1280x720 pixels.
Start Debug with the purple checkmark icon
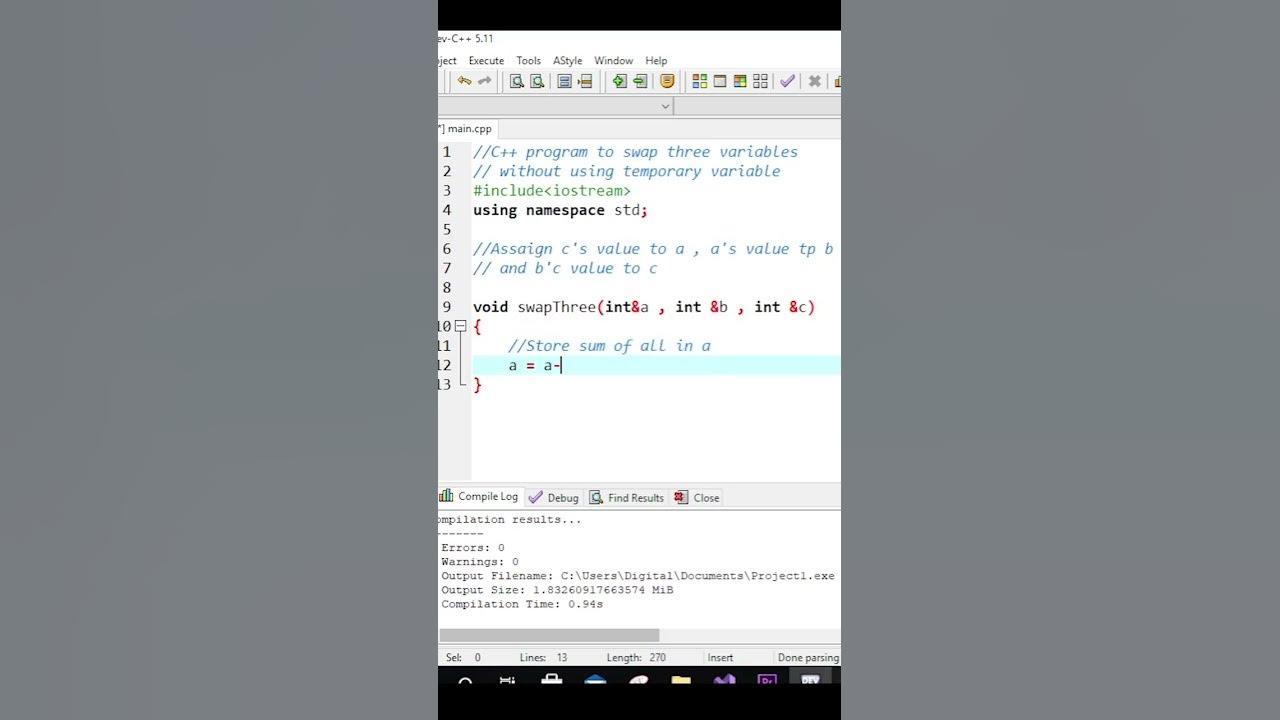coord(787,82)
